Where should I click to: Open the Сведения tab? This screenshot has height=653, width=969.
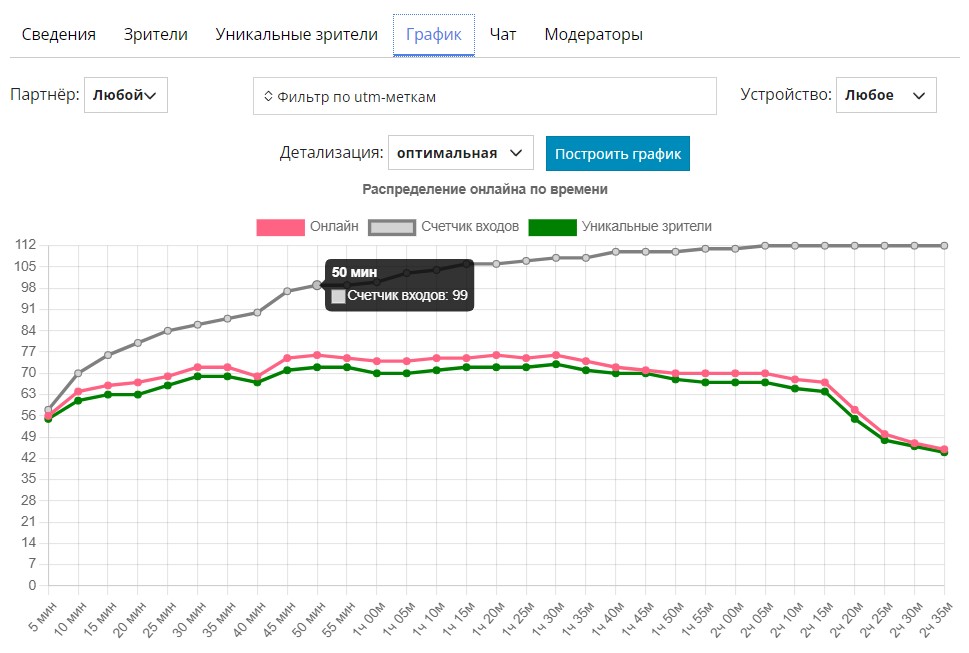tap(59, 34)
